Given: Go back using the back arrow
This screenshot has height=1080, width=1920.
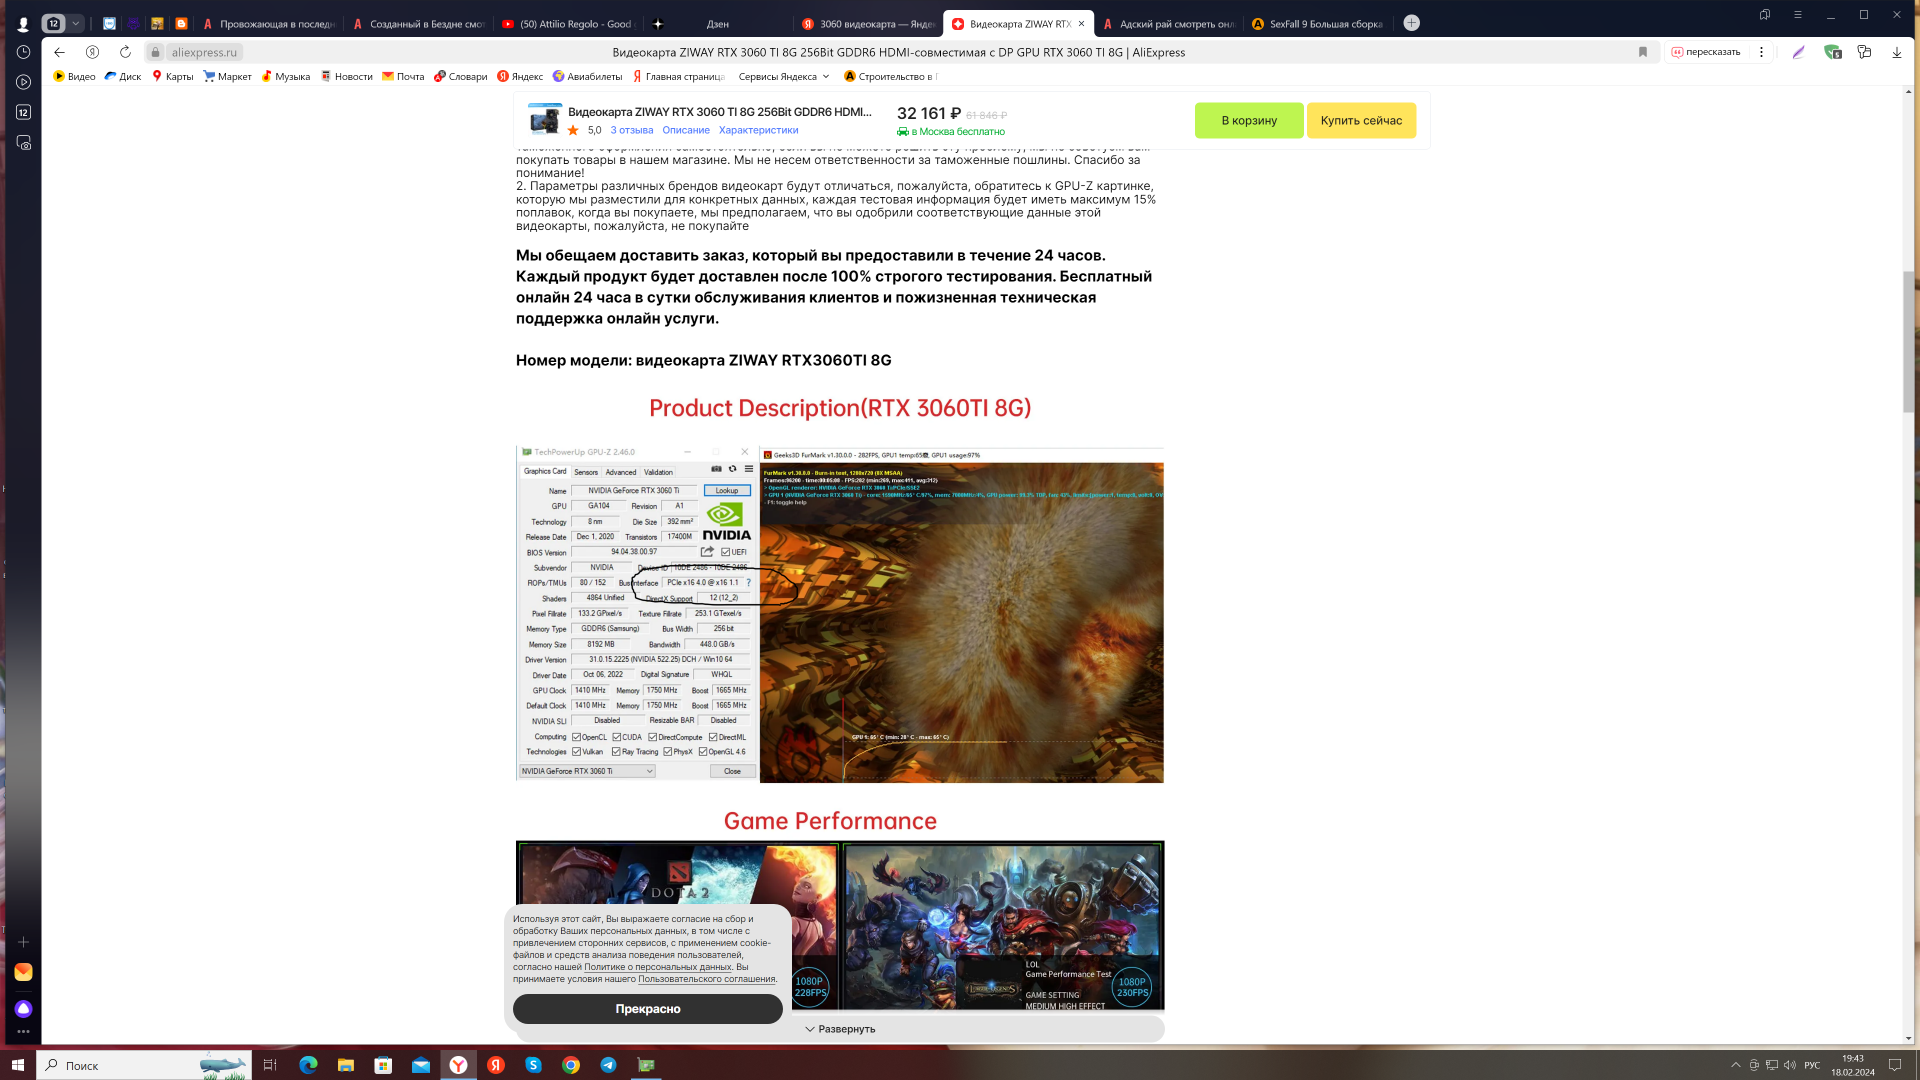Looking at the screenshot, I should pyautogui.click(x=59, y=52).
